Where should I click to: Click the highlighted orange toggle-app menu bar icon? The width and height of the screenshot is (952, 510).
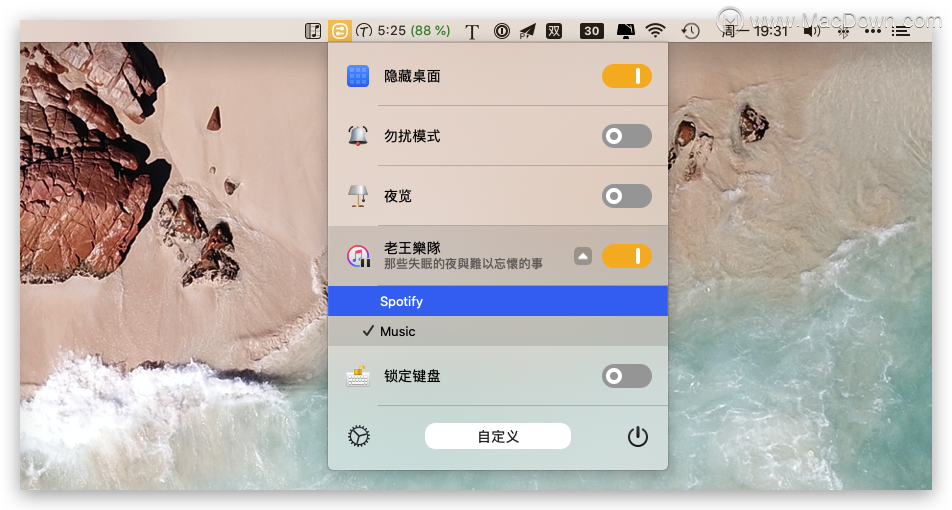[x=339, y=30]
